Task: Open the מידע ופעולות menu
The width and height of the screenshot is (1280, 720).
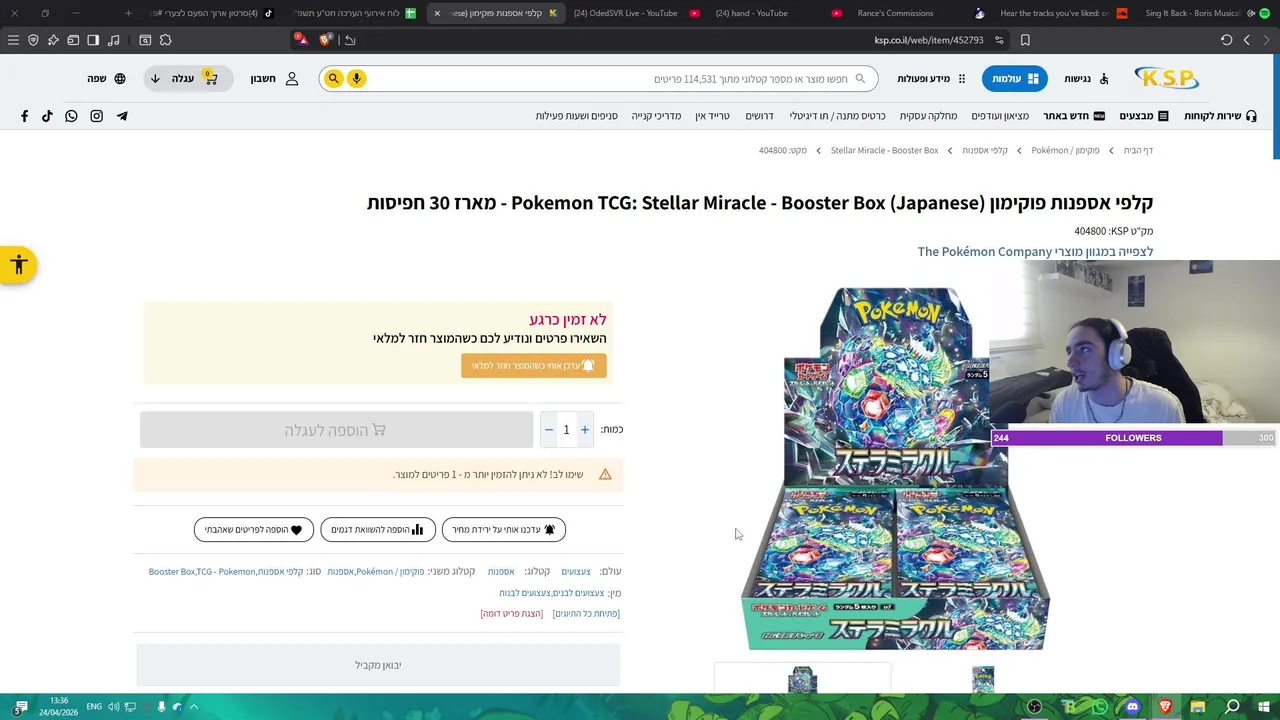Action: click(x=931, y=78)
